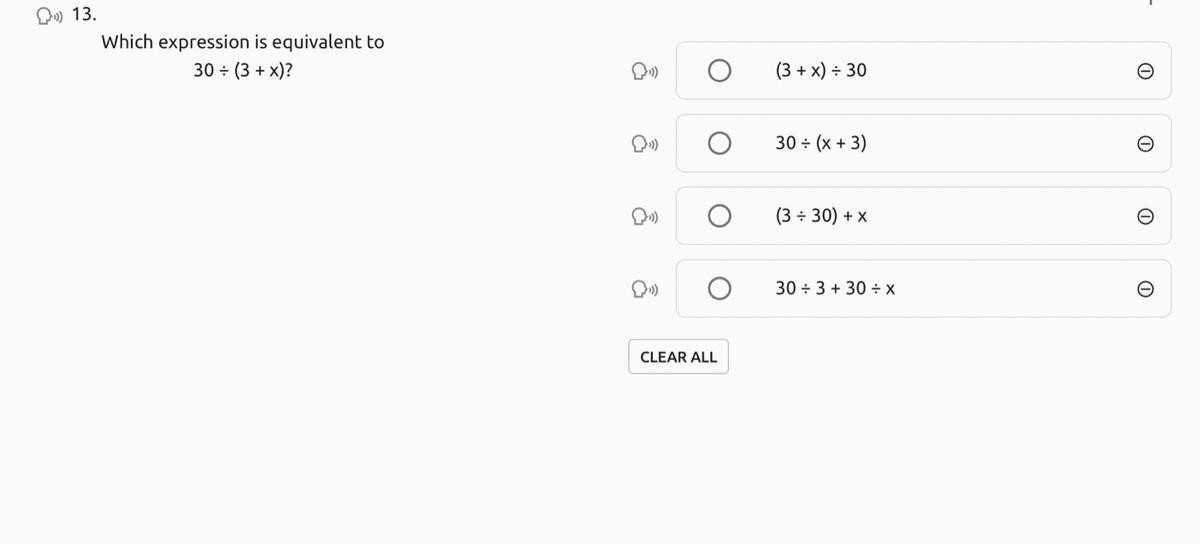The image size is (1200, 544).
Task: Click answer text (3 + x) ÷ 30
Action: coord(821,71)
